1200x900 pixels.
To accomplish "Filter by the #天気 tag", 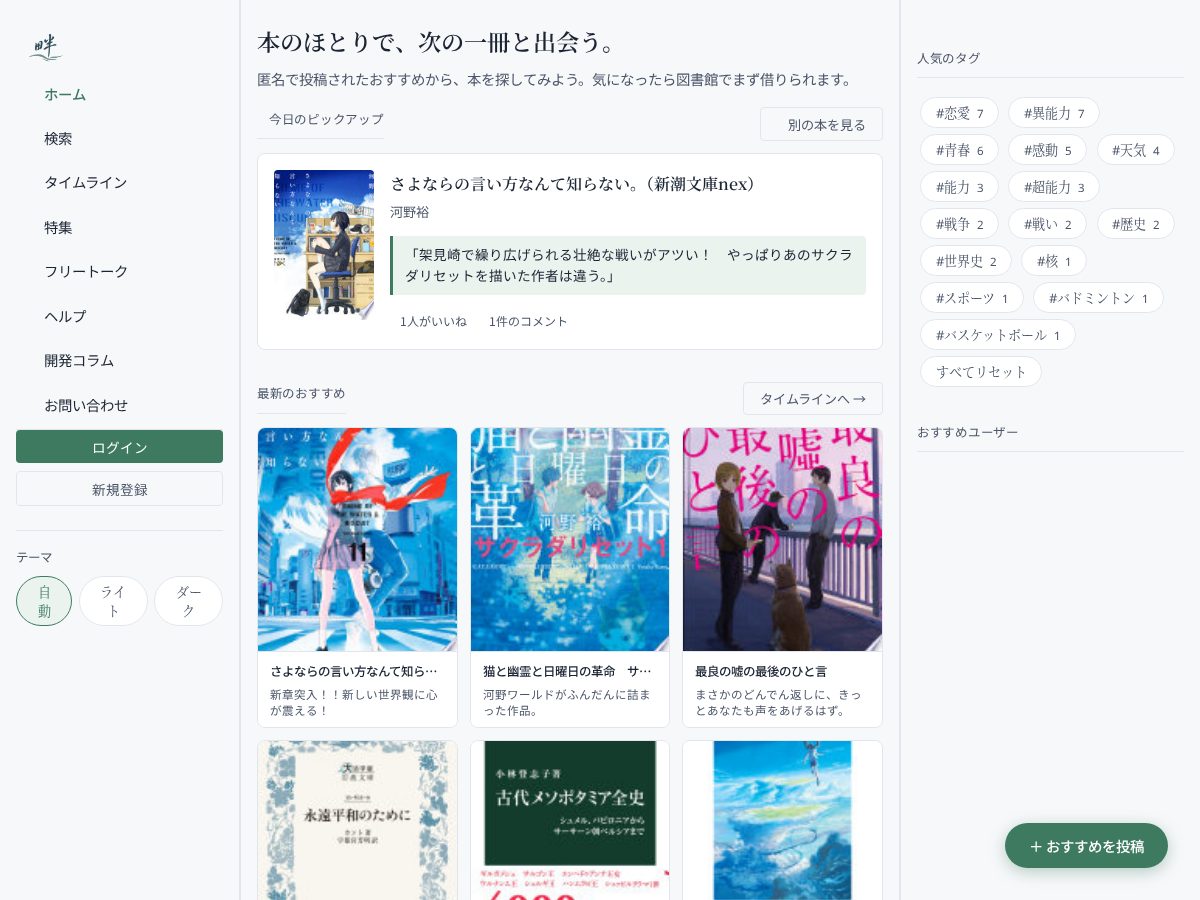I will click(x=1135, y=150).
